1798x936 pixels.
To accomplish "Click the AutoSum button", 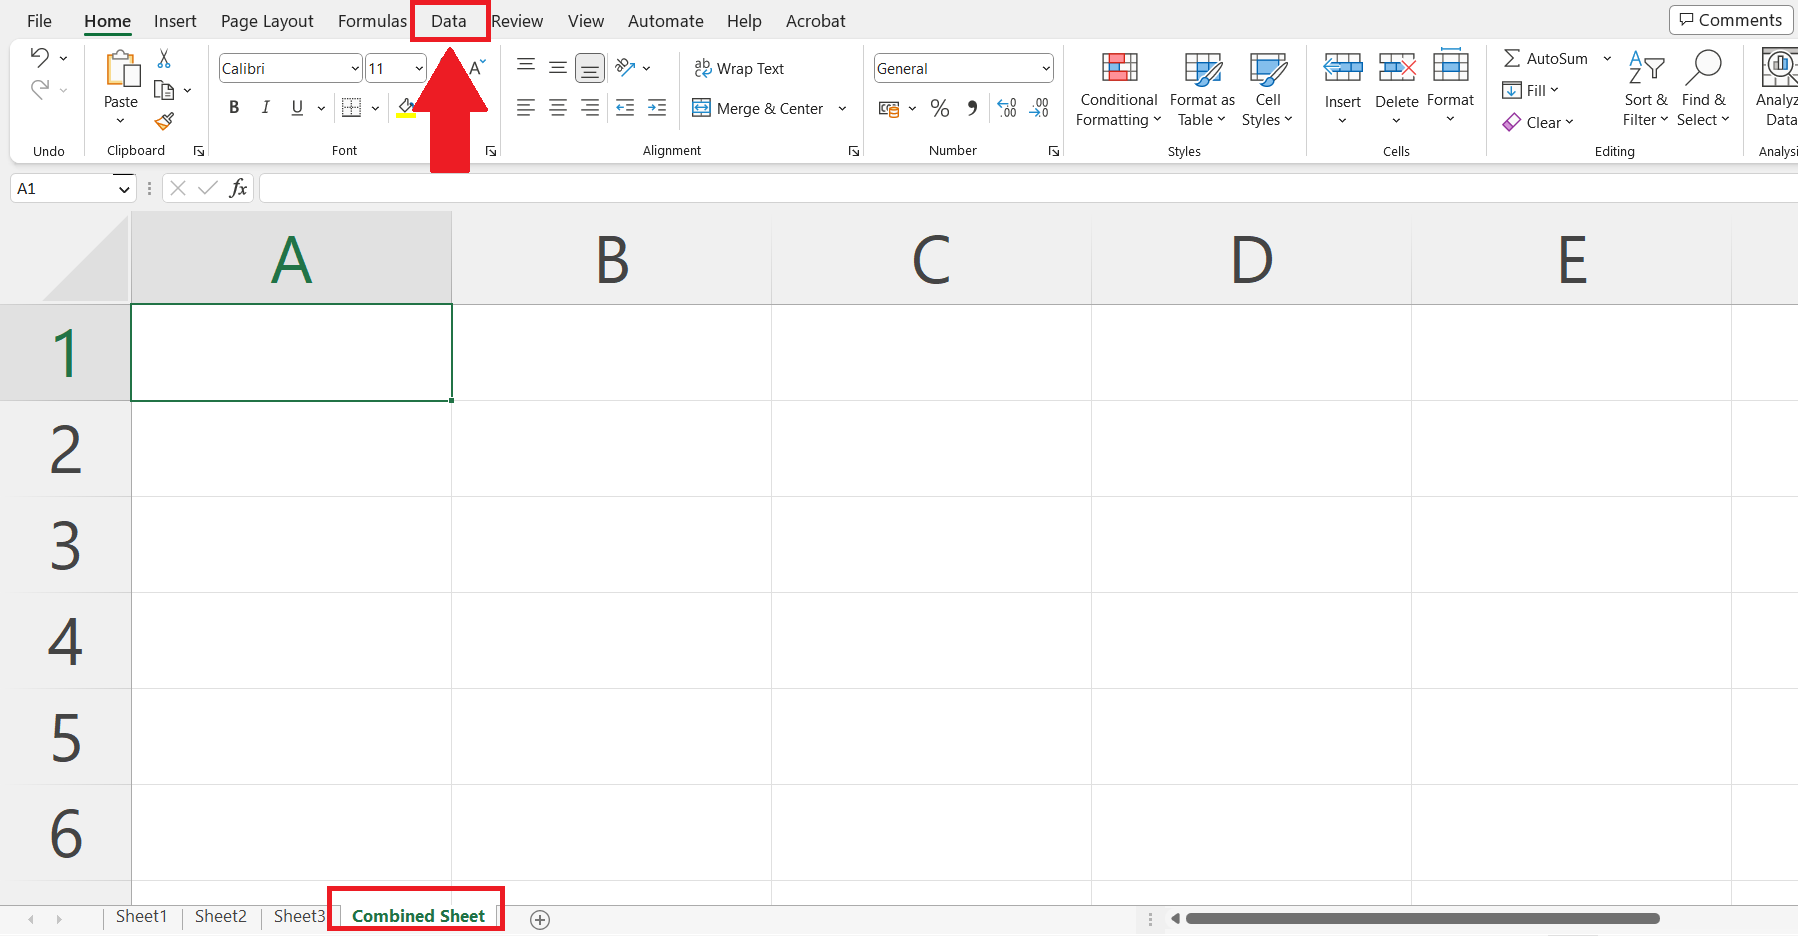I will pos(1546,59).
